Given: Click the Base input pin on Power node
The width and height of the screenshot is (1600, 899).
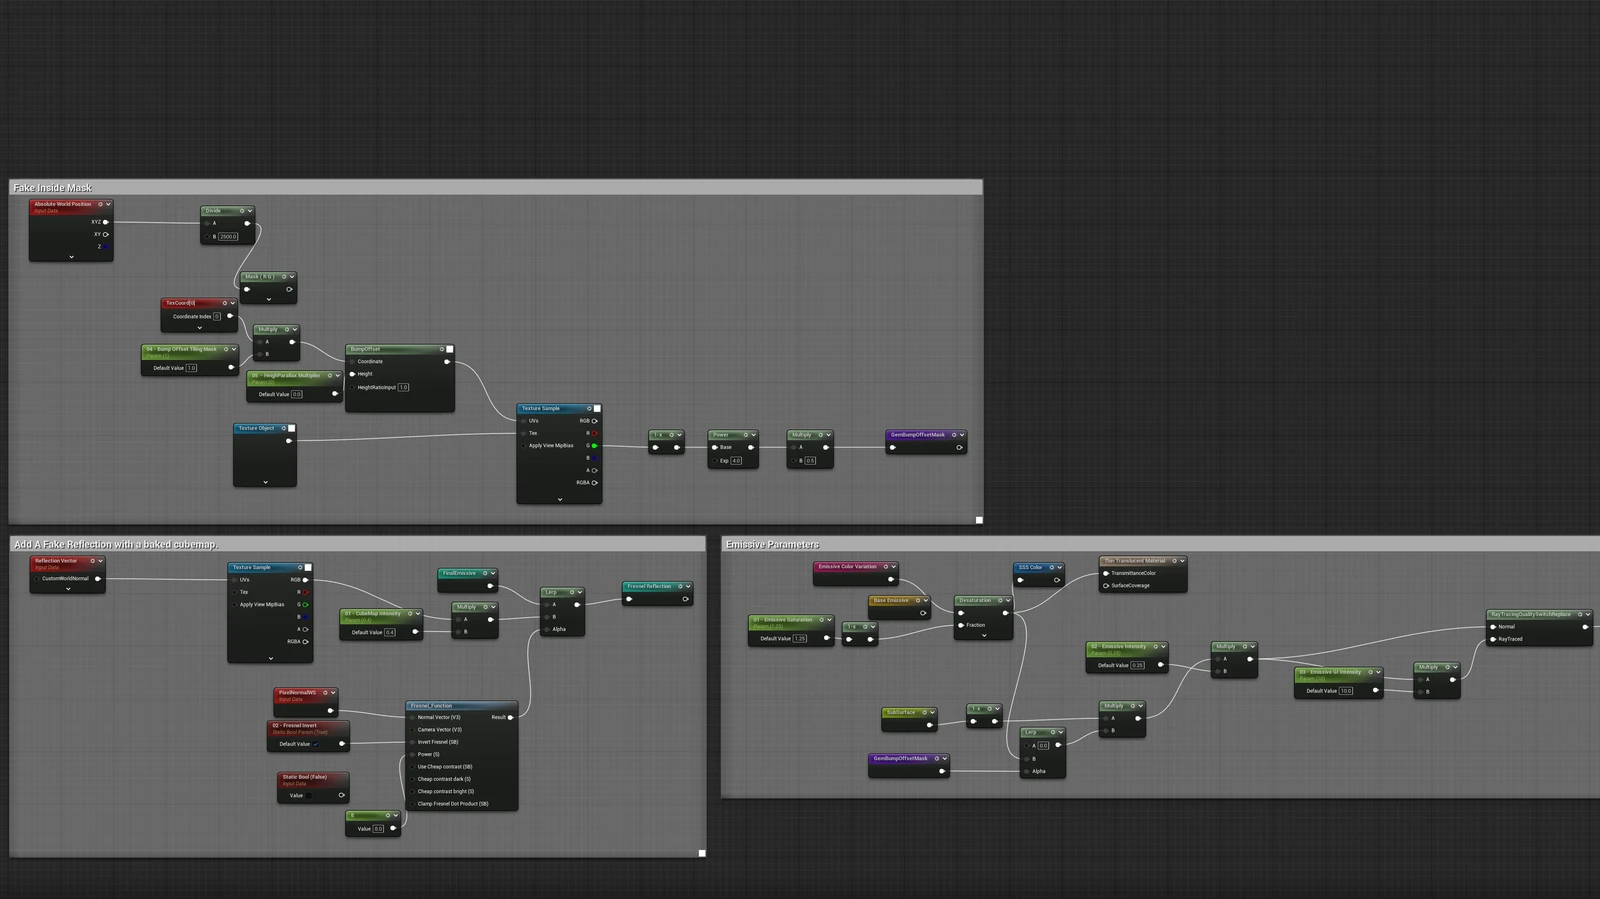Looking at the screenshot, I should click(x=715, y=447).
